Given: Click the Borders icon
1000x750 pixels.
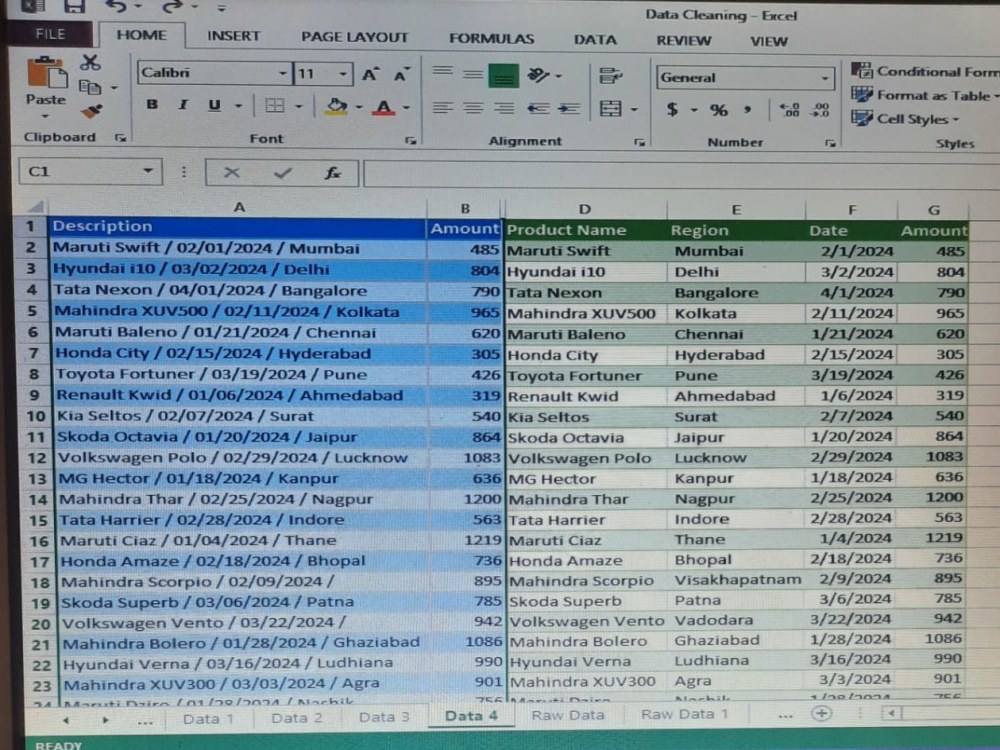Looking at the screenshot, I should click(275, 105).
